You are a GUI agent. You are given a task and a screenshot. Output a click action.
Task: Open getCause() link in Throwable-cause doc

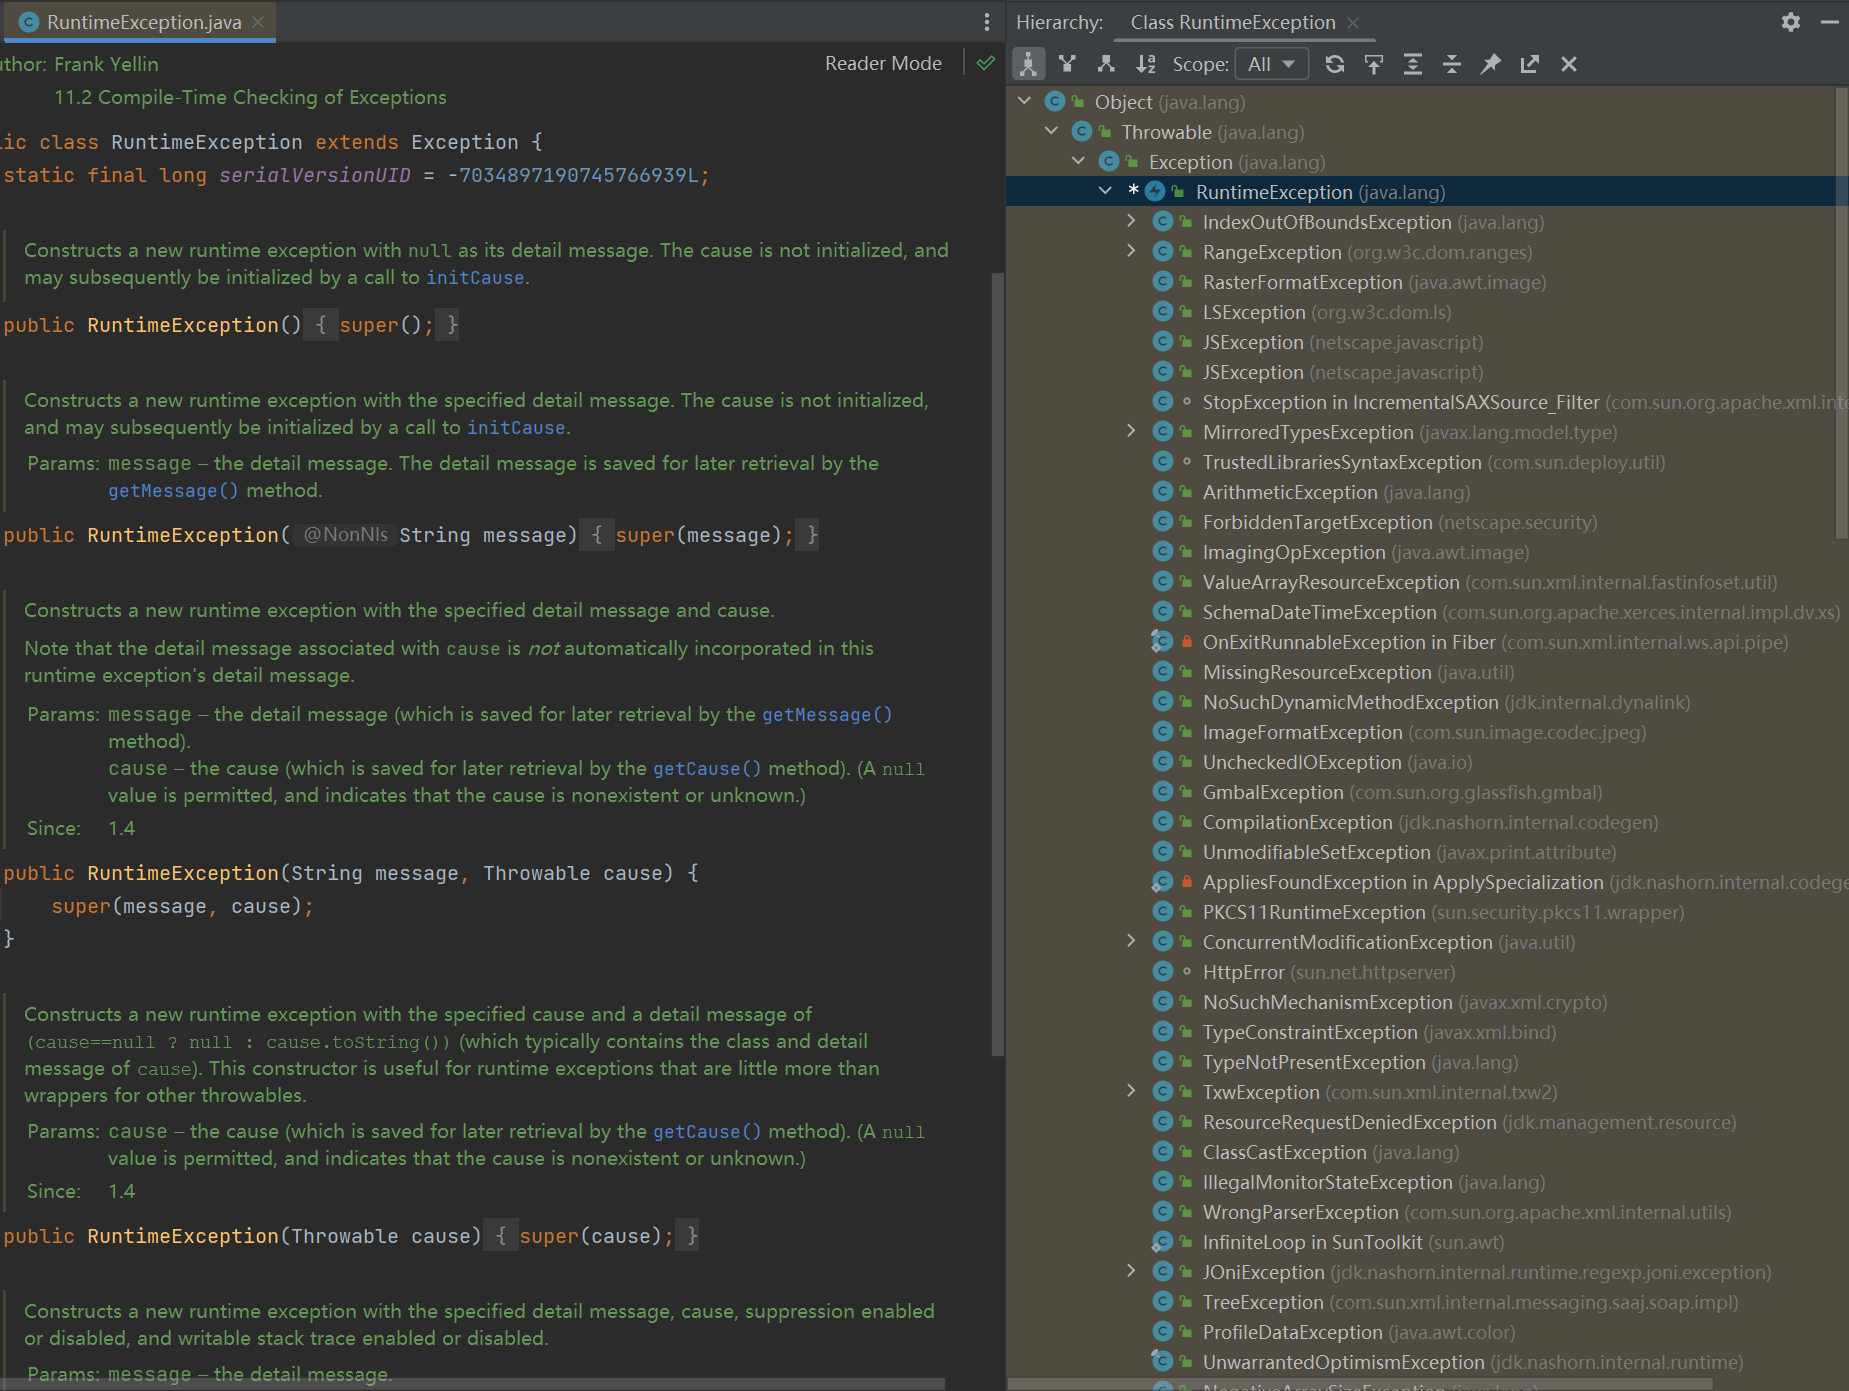pyautogui.click(x=707, y=1132)
